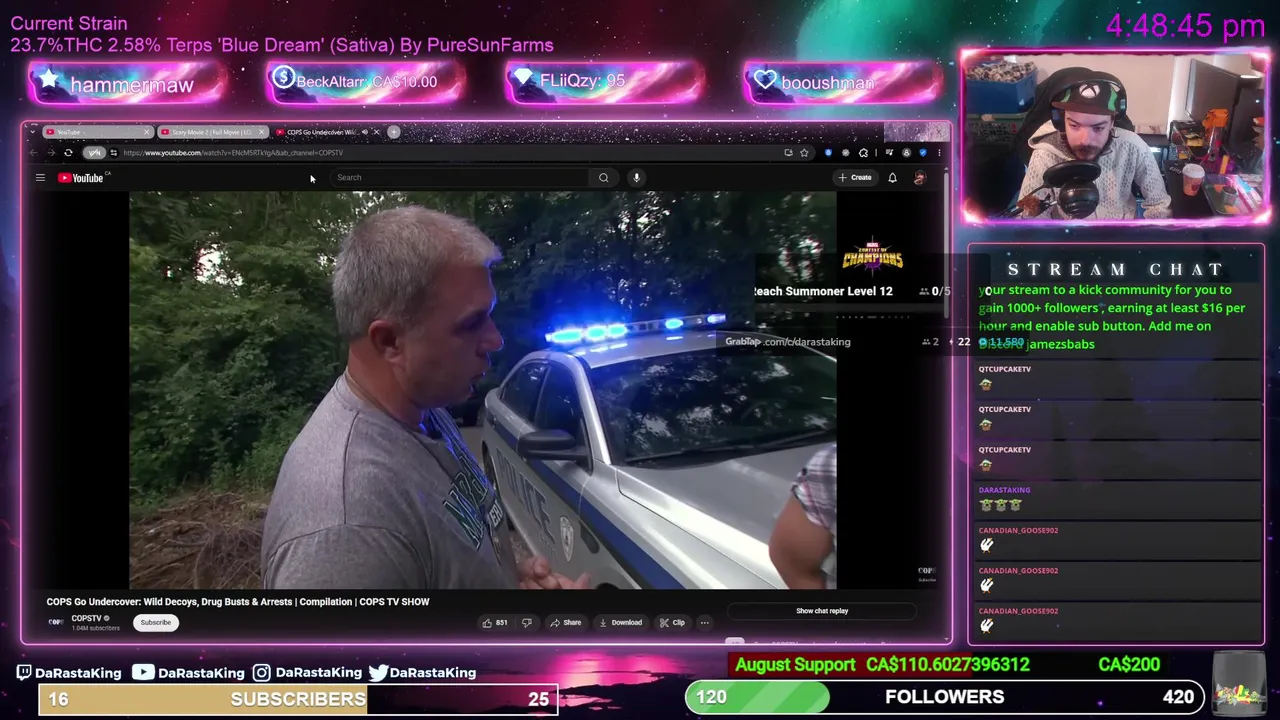Switch to Scary Movie 2 tab

(x=212, y=132)
